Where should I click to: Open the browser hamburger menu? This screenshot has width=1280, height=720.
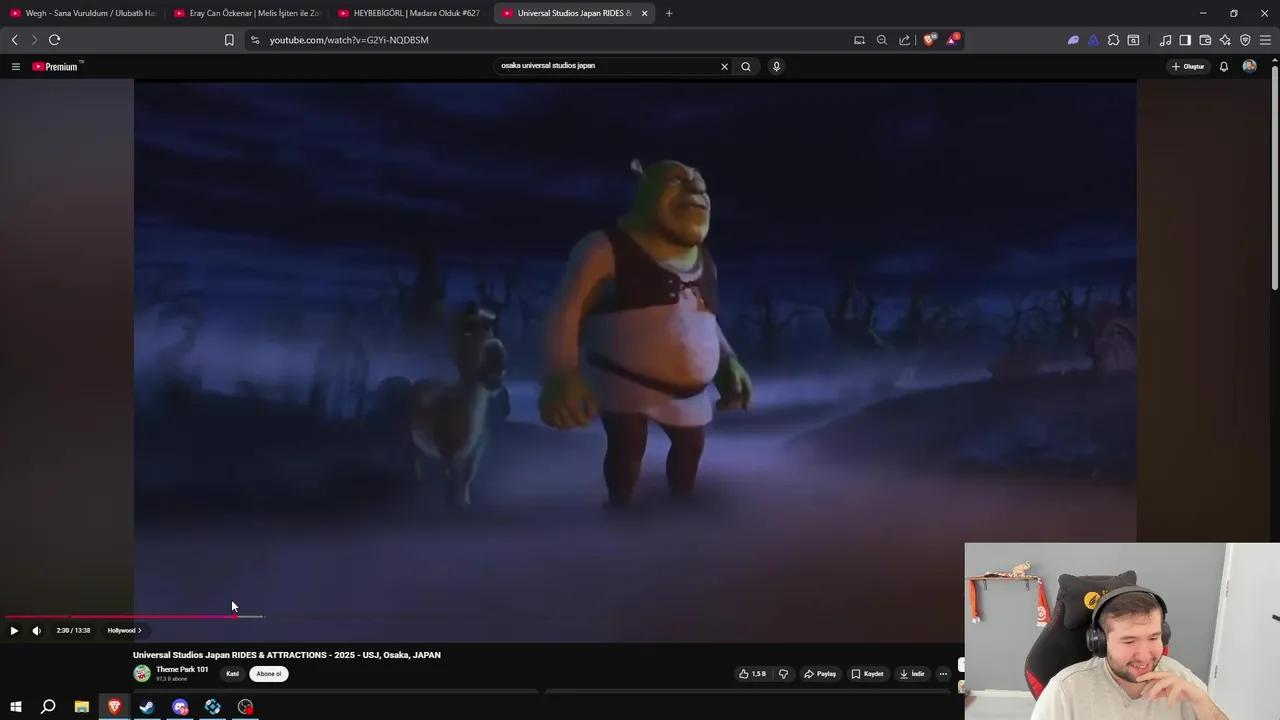pyautogui.click(x=1265, y=40)
